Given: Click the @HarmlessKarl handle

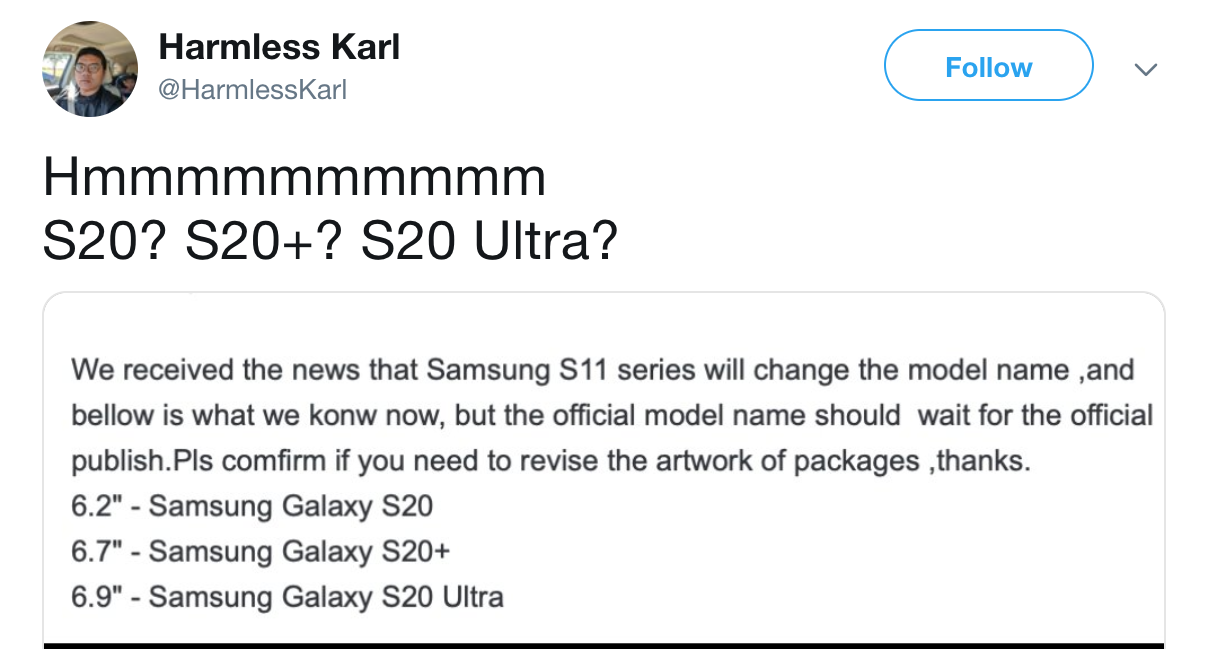Looking at the screenshot, I should click(253, 90).
